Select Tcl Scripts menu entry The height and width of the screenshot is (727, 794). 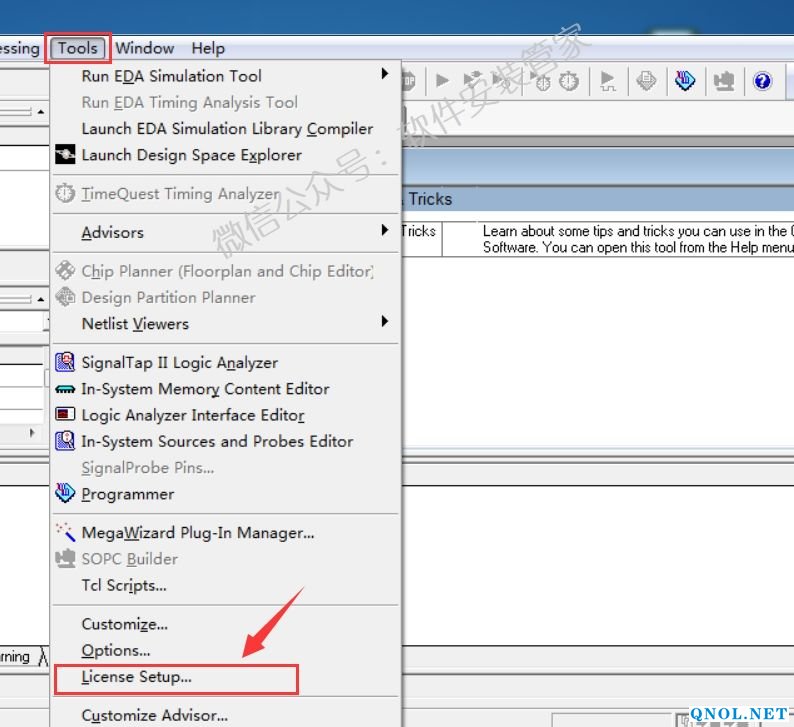(x=124, y=585)
